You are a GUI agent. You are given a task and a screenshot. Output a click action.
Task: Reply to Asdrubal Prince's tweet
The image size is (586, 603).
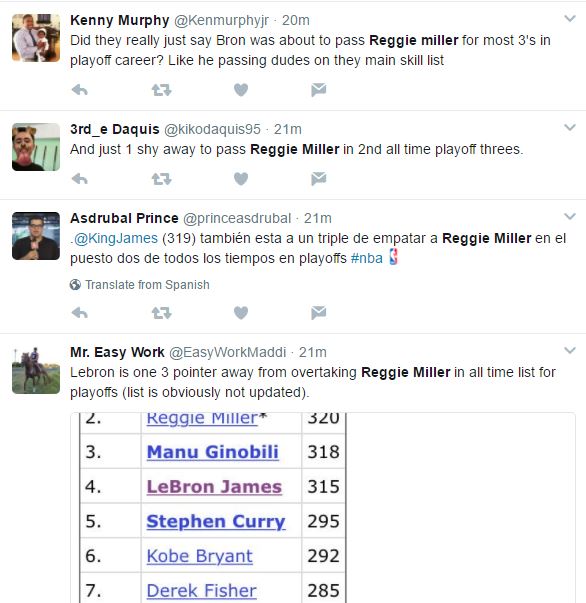(x=80, y=313)
